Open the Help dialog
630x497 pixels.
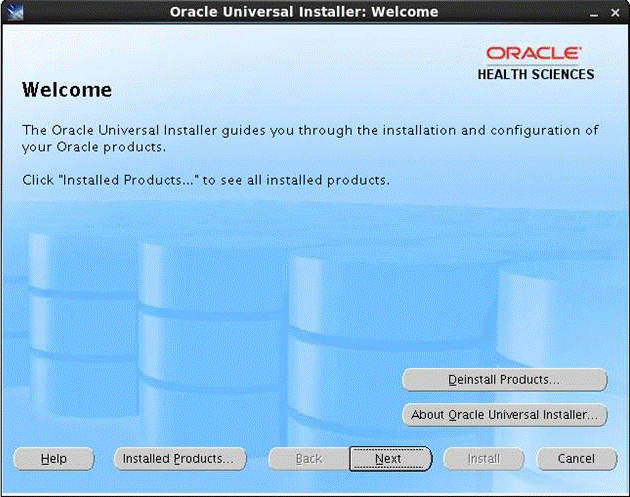point(54,458)
